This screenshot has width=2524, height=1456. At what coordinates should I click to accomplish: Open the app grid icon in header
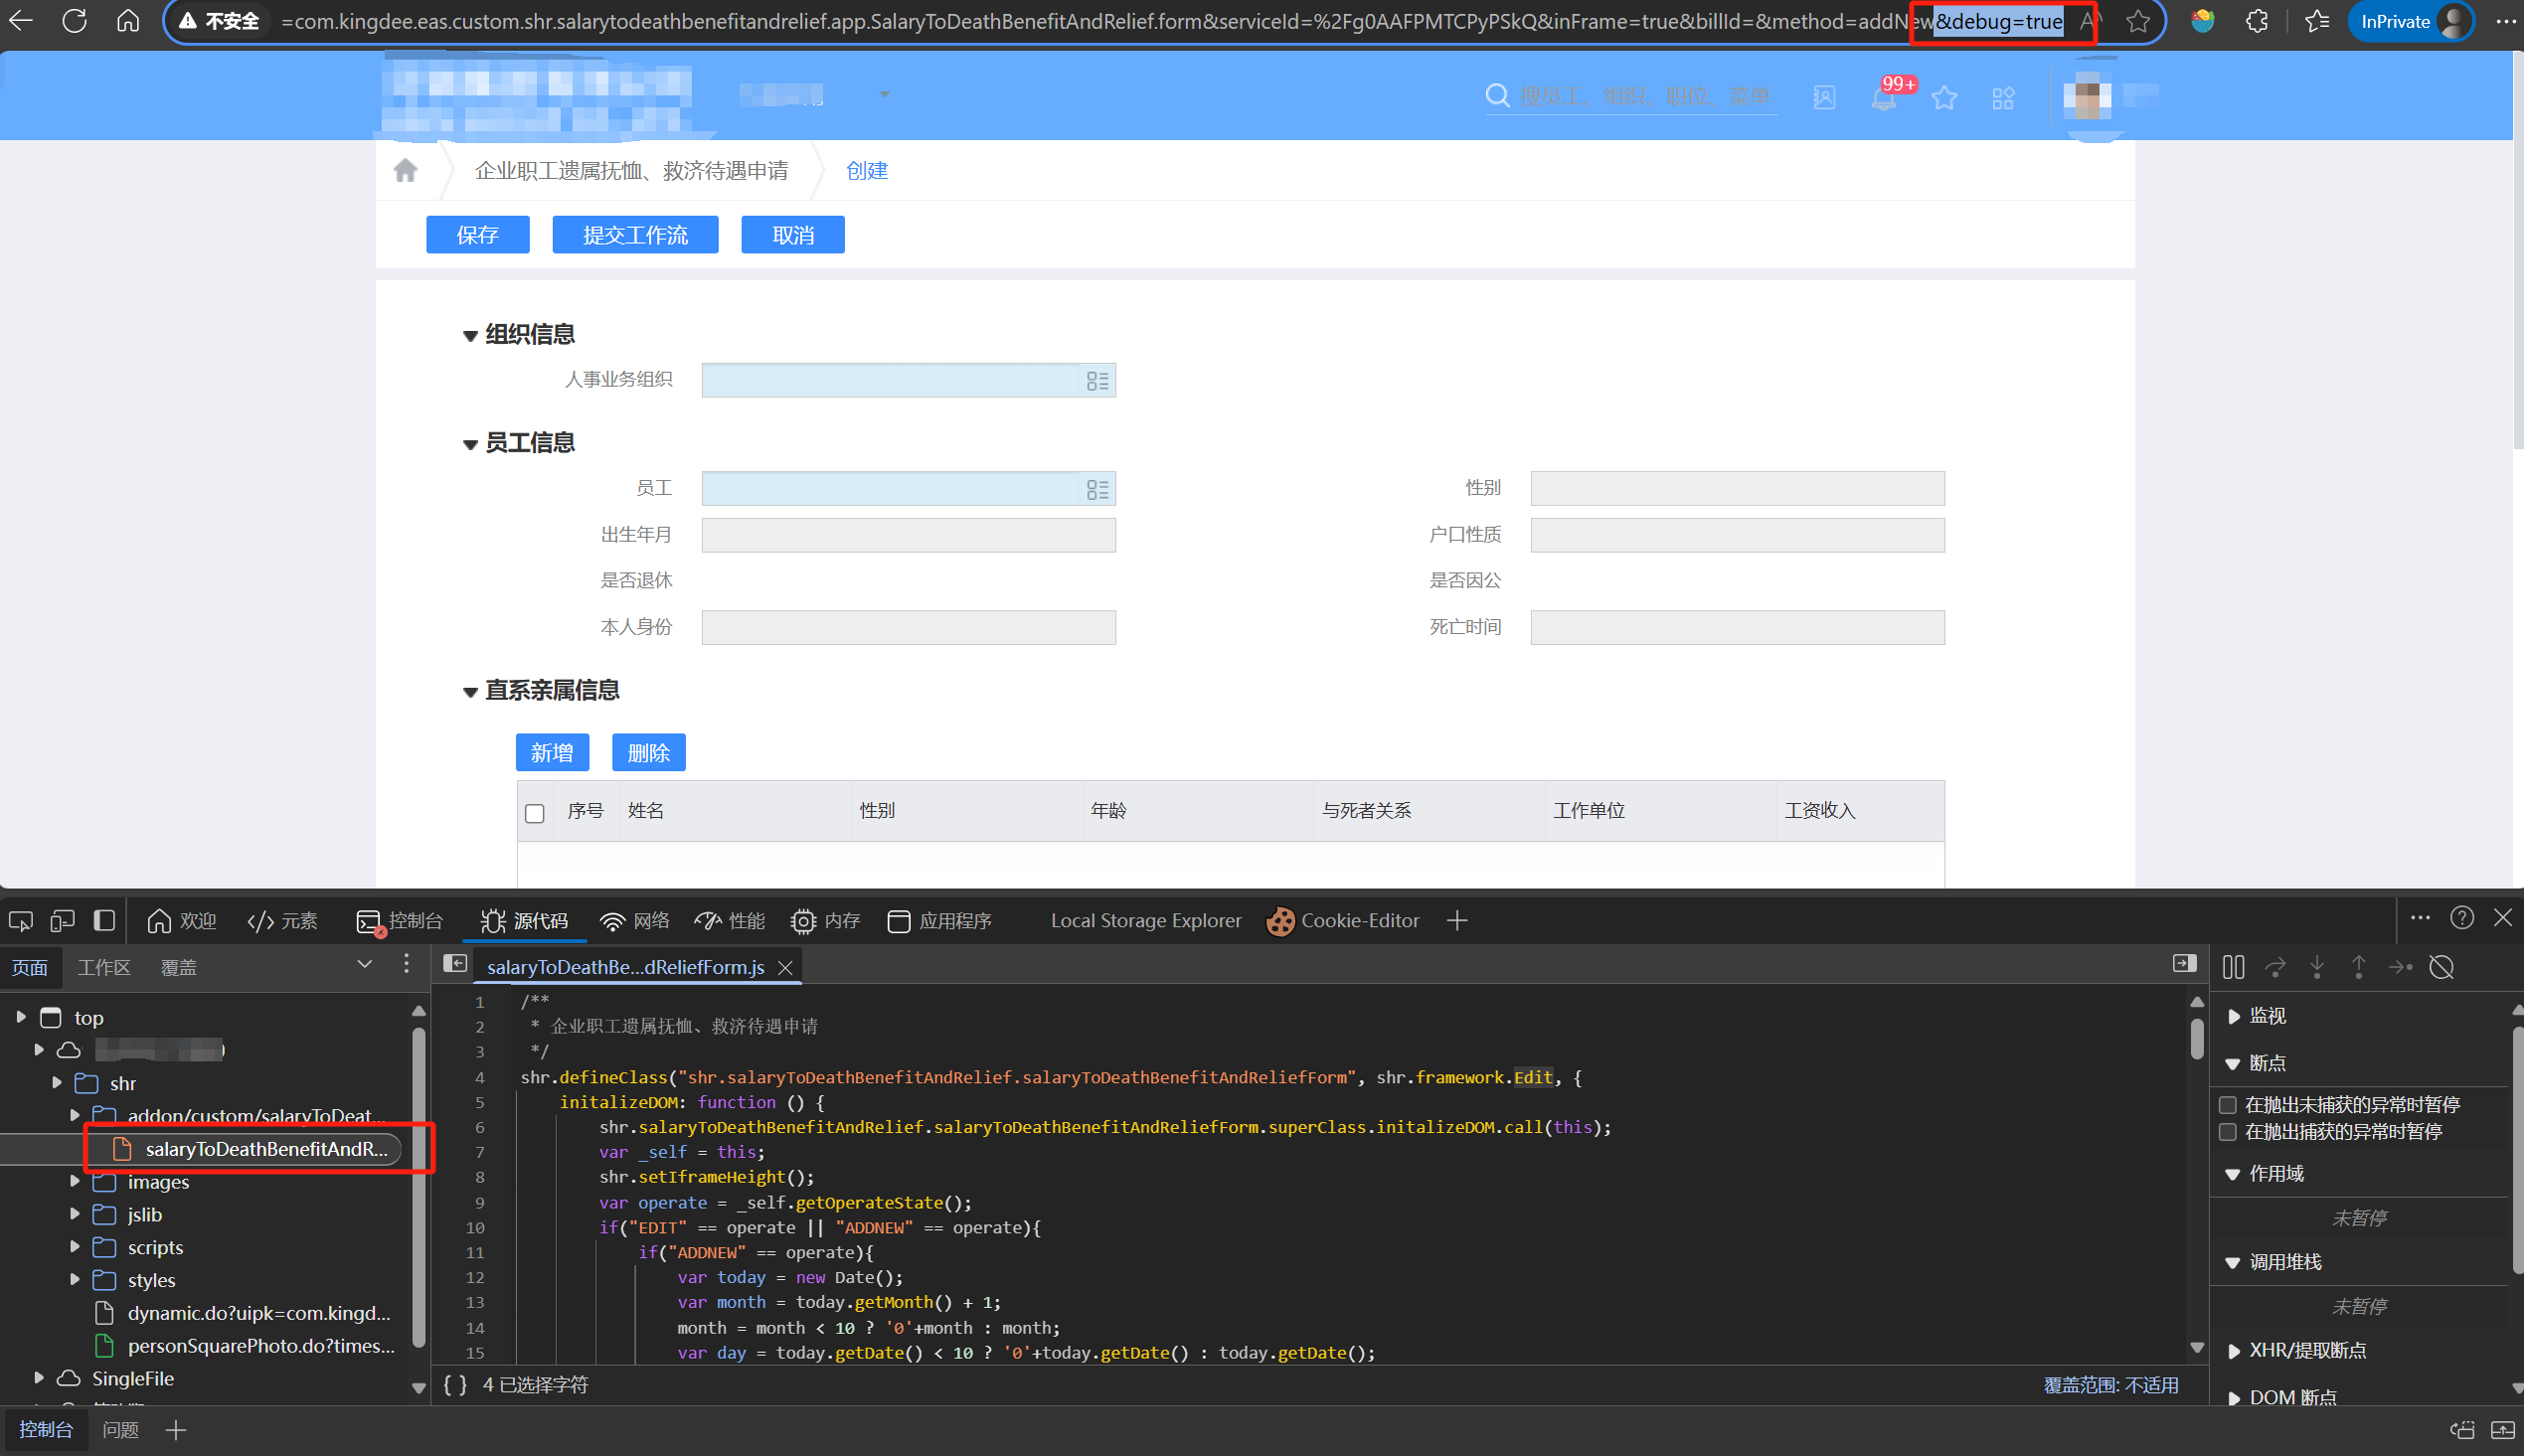[x=2003, y=98]
